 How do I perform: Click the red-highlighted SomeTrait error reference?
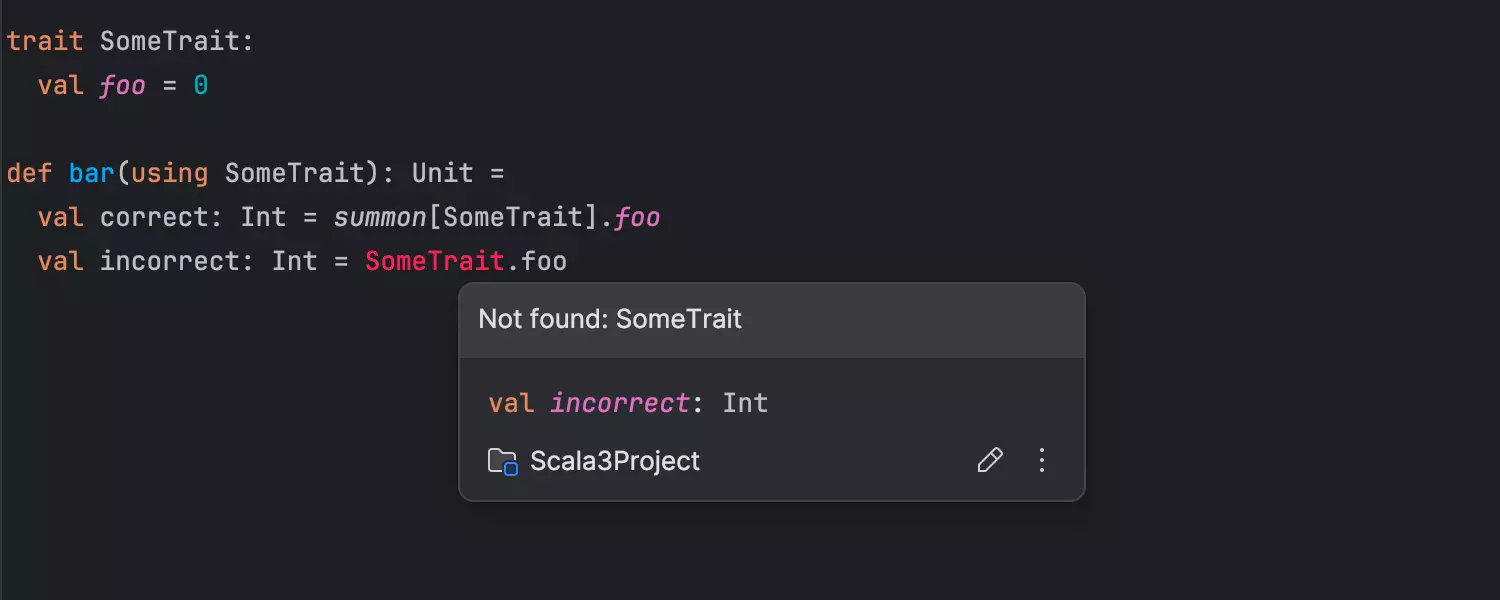(435, 261)
